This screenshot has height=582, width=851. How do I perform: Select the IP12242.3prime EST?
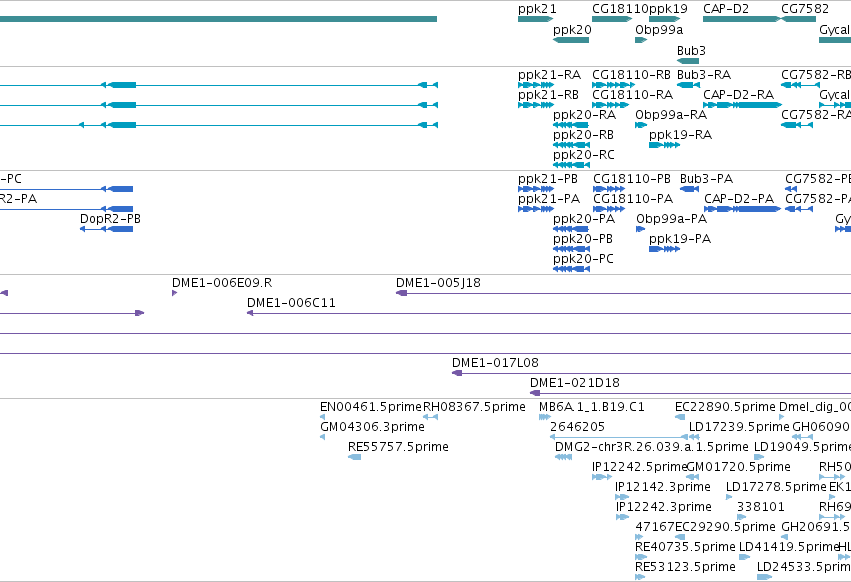point(622,517)
